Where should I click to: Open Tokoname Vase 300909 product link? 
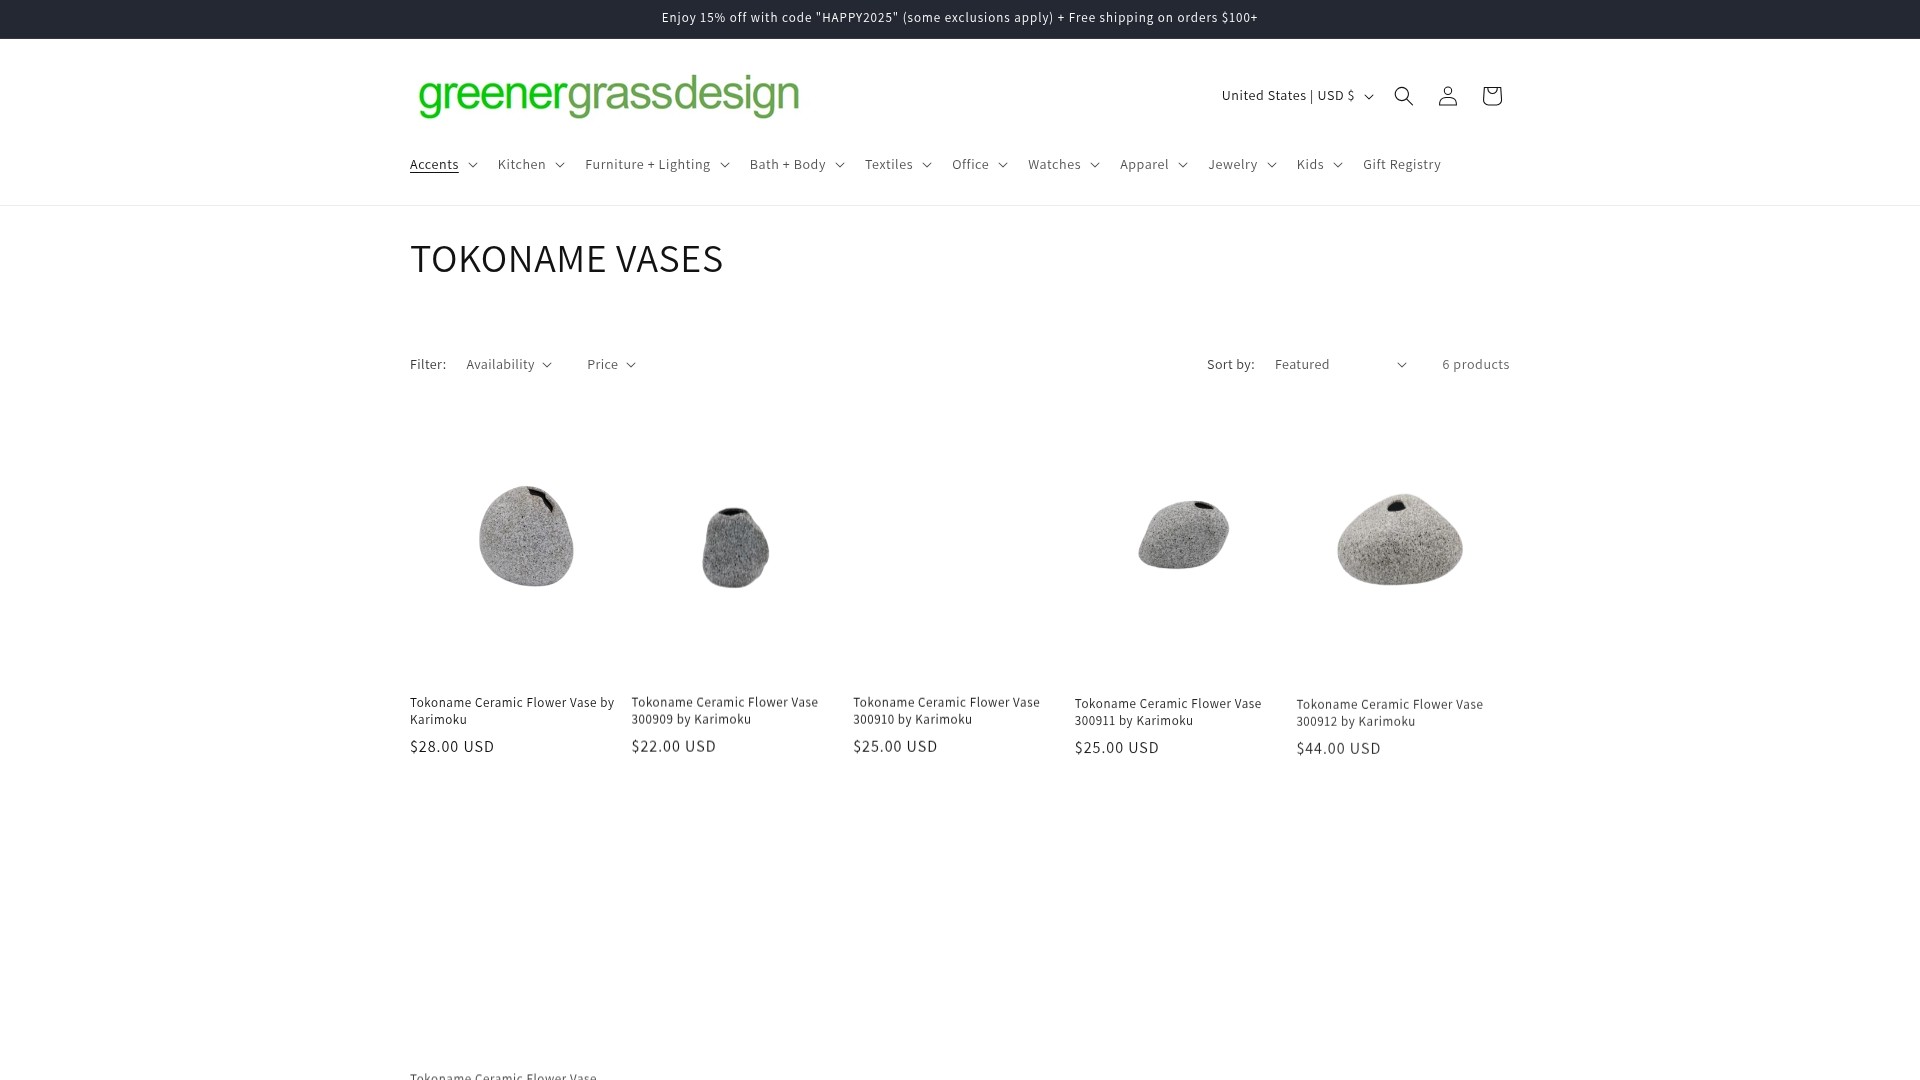tap(724, 711)
